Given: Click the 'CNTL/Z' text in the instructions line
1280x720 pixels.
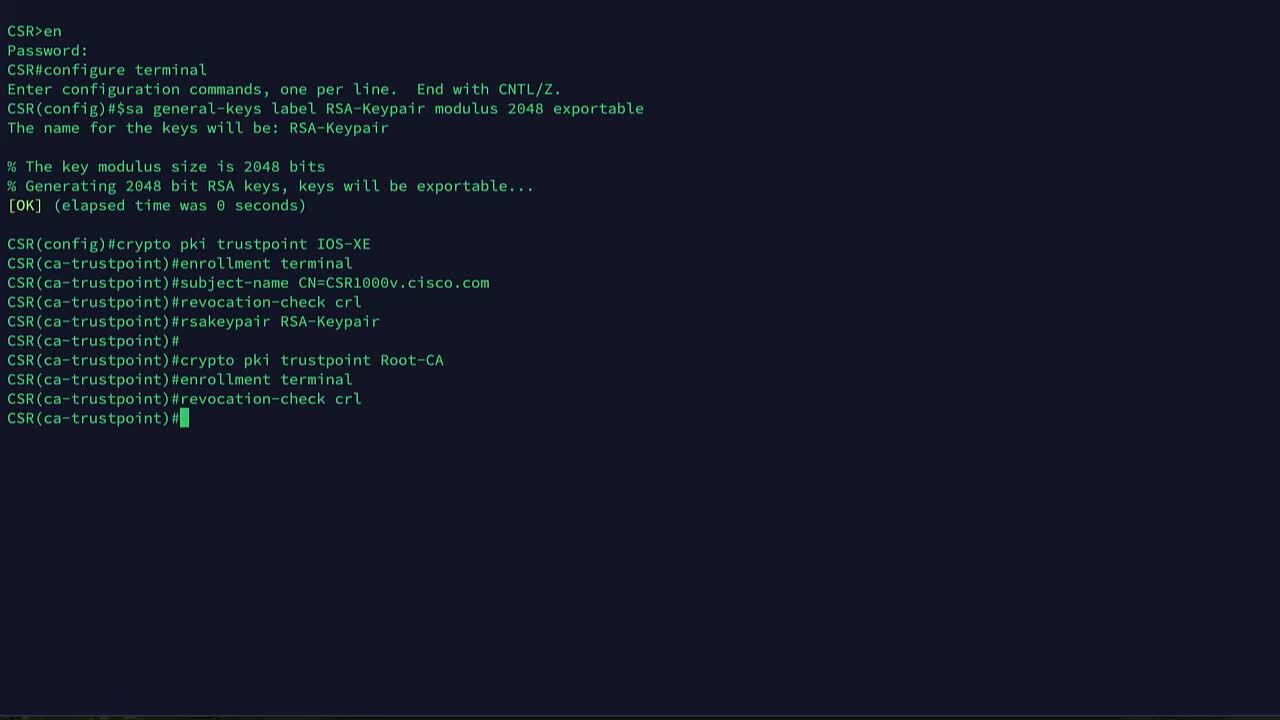Looking at the screenshot, I should tap(526, 89).
